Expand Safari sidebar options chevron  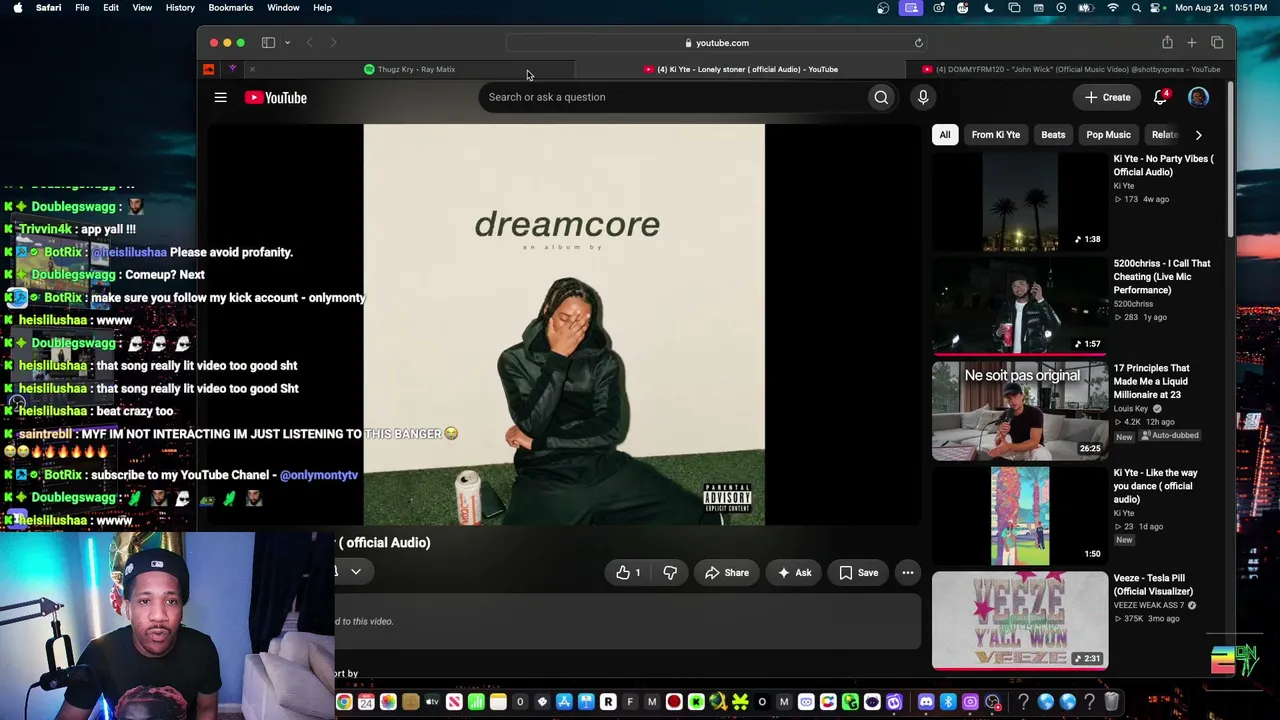click(x=287, y=43)
